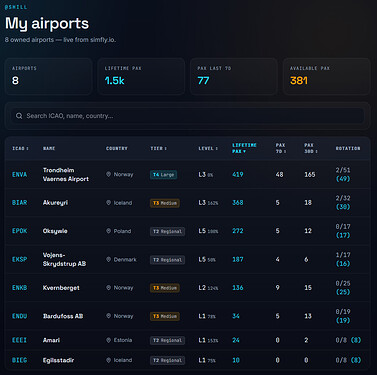
Task: Open EEEI airport link
Action: click(x=19, y=340)
